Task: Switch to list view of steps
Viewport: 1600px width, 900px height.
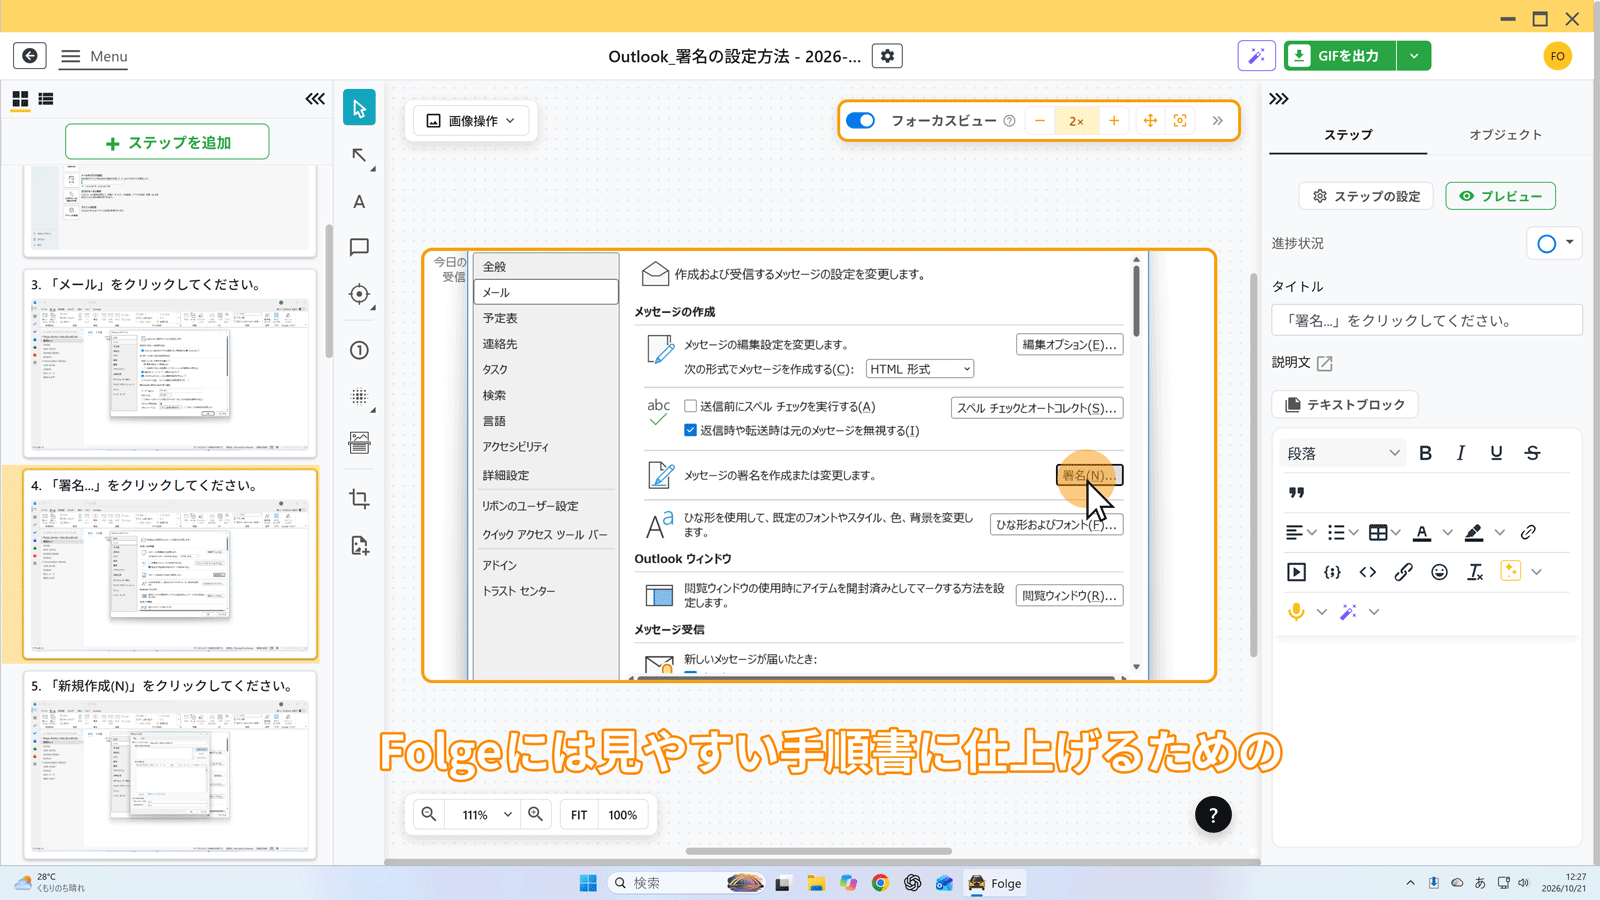Action: point(46,99)
